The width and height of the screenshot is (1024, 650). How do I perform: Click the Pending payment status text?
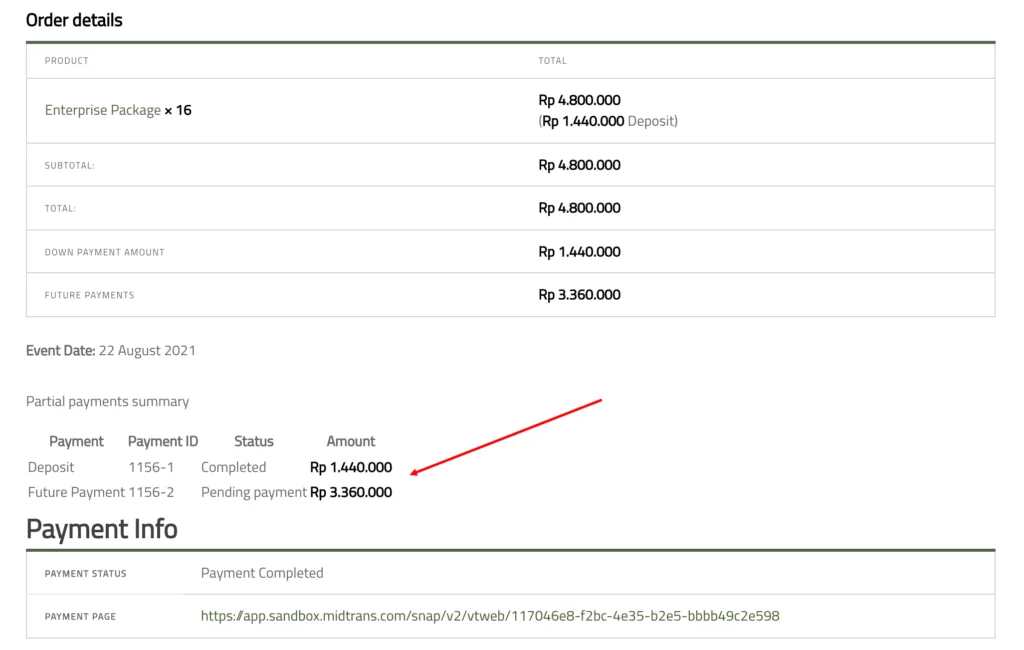coord(253,492)
